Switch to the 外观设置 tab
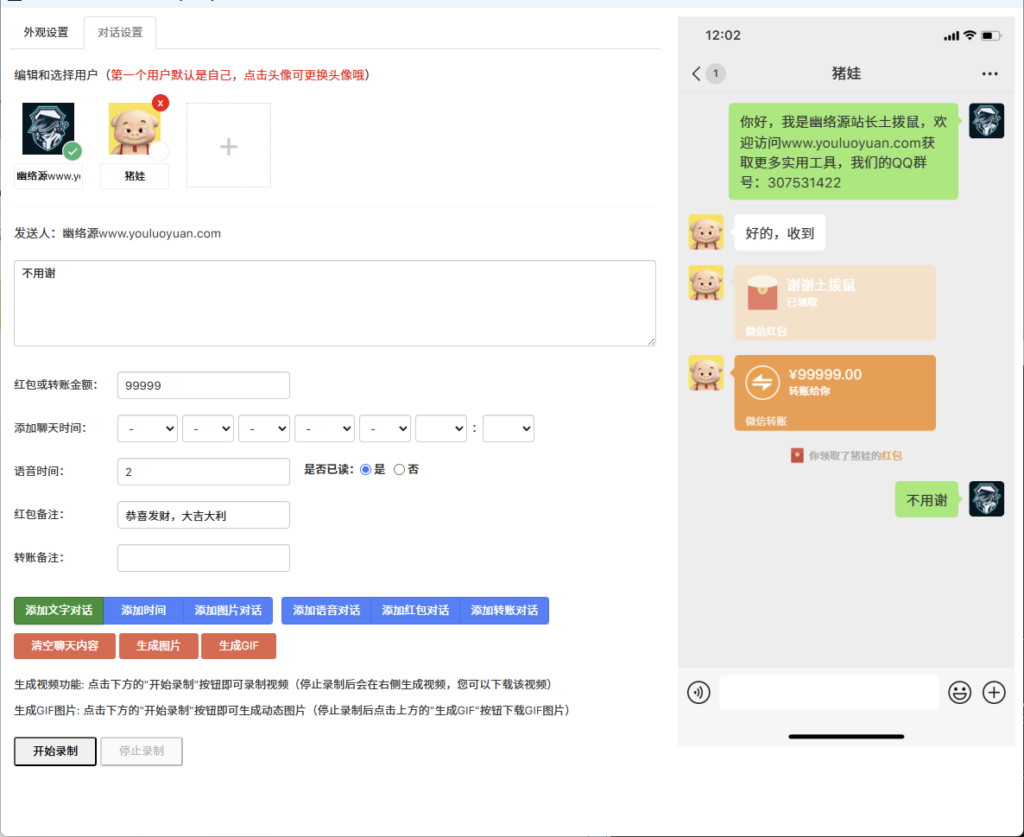This screenshot has height=837, width=1024. pos(46,32)
